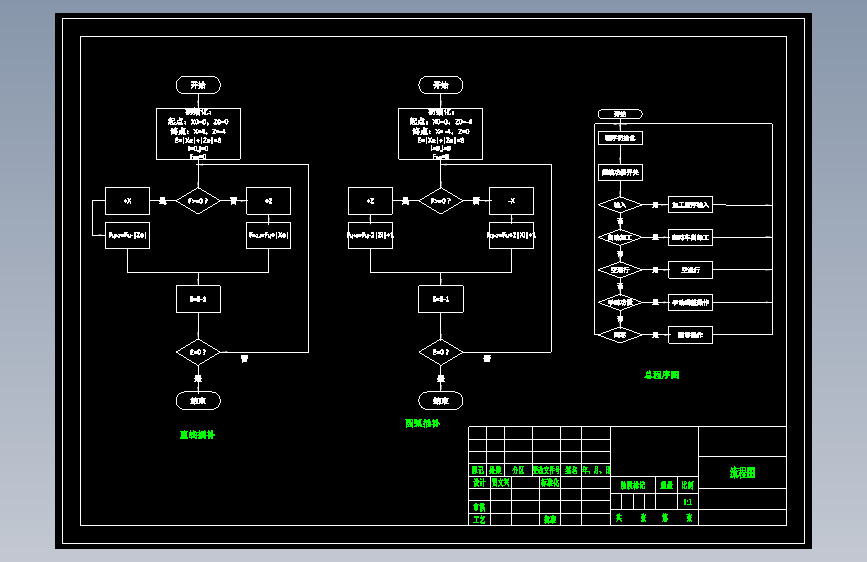Select the 开始 terminator of the left flowchart
Screen dimensions: 867x562
[199, 85]
